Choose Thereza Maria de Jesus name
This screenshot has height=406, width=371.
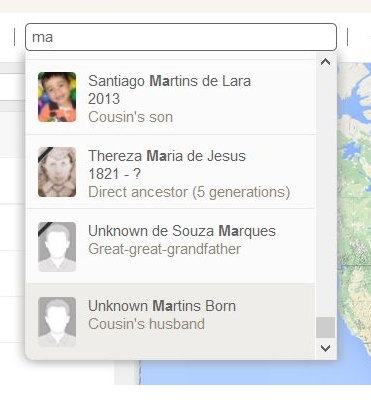[x=167, y=156]
